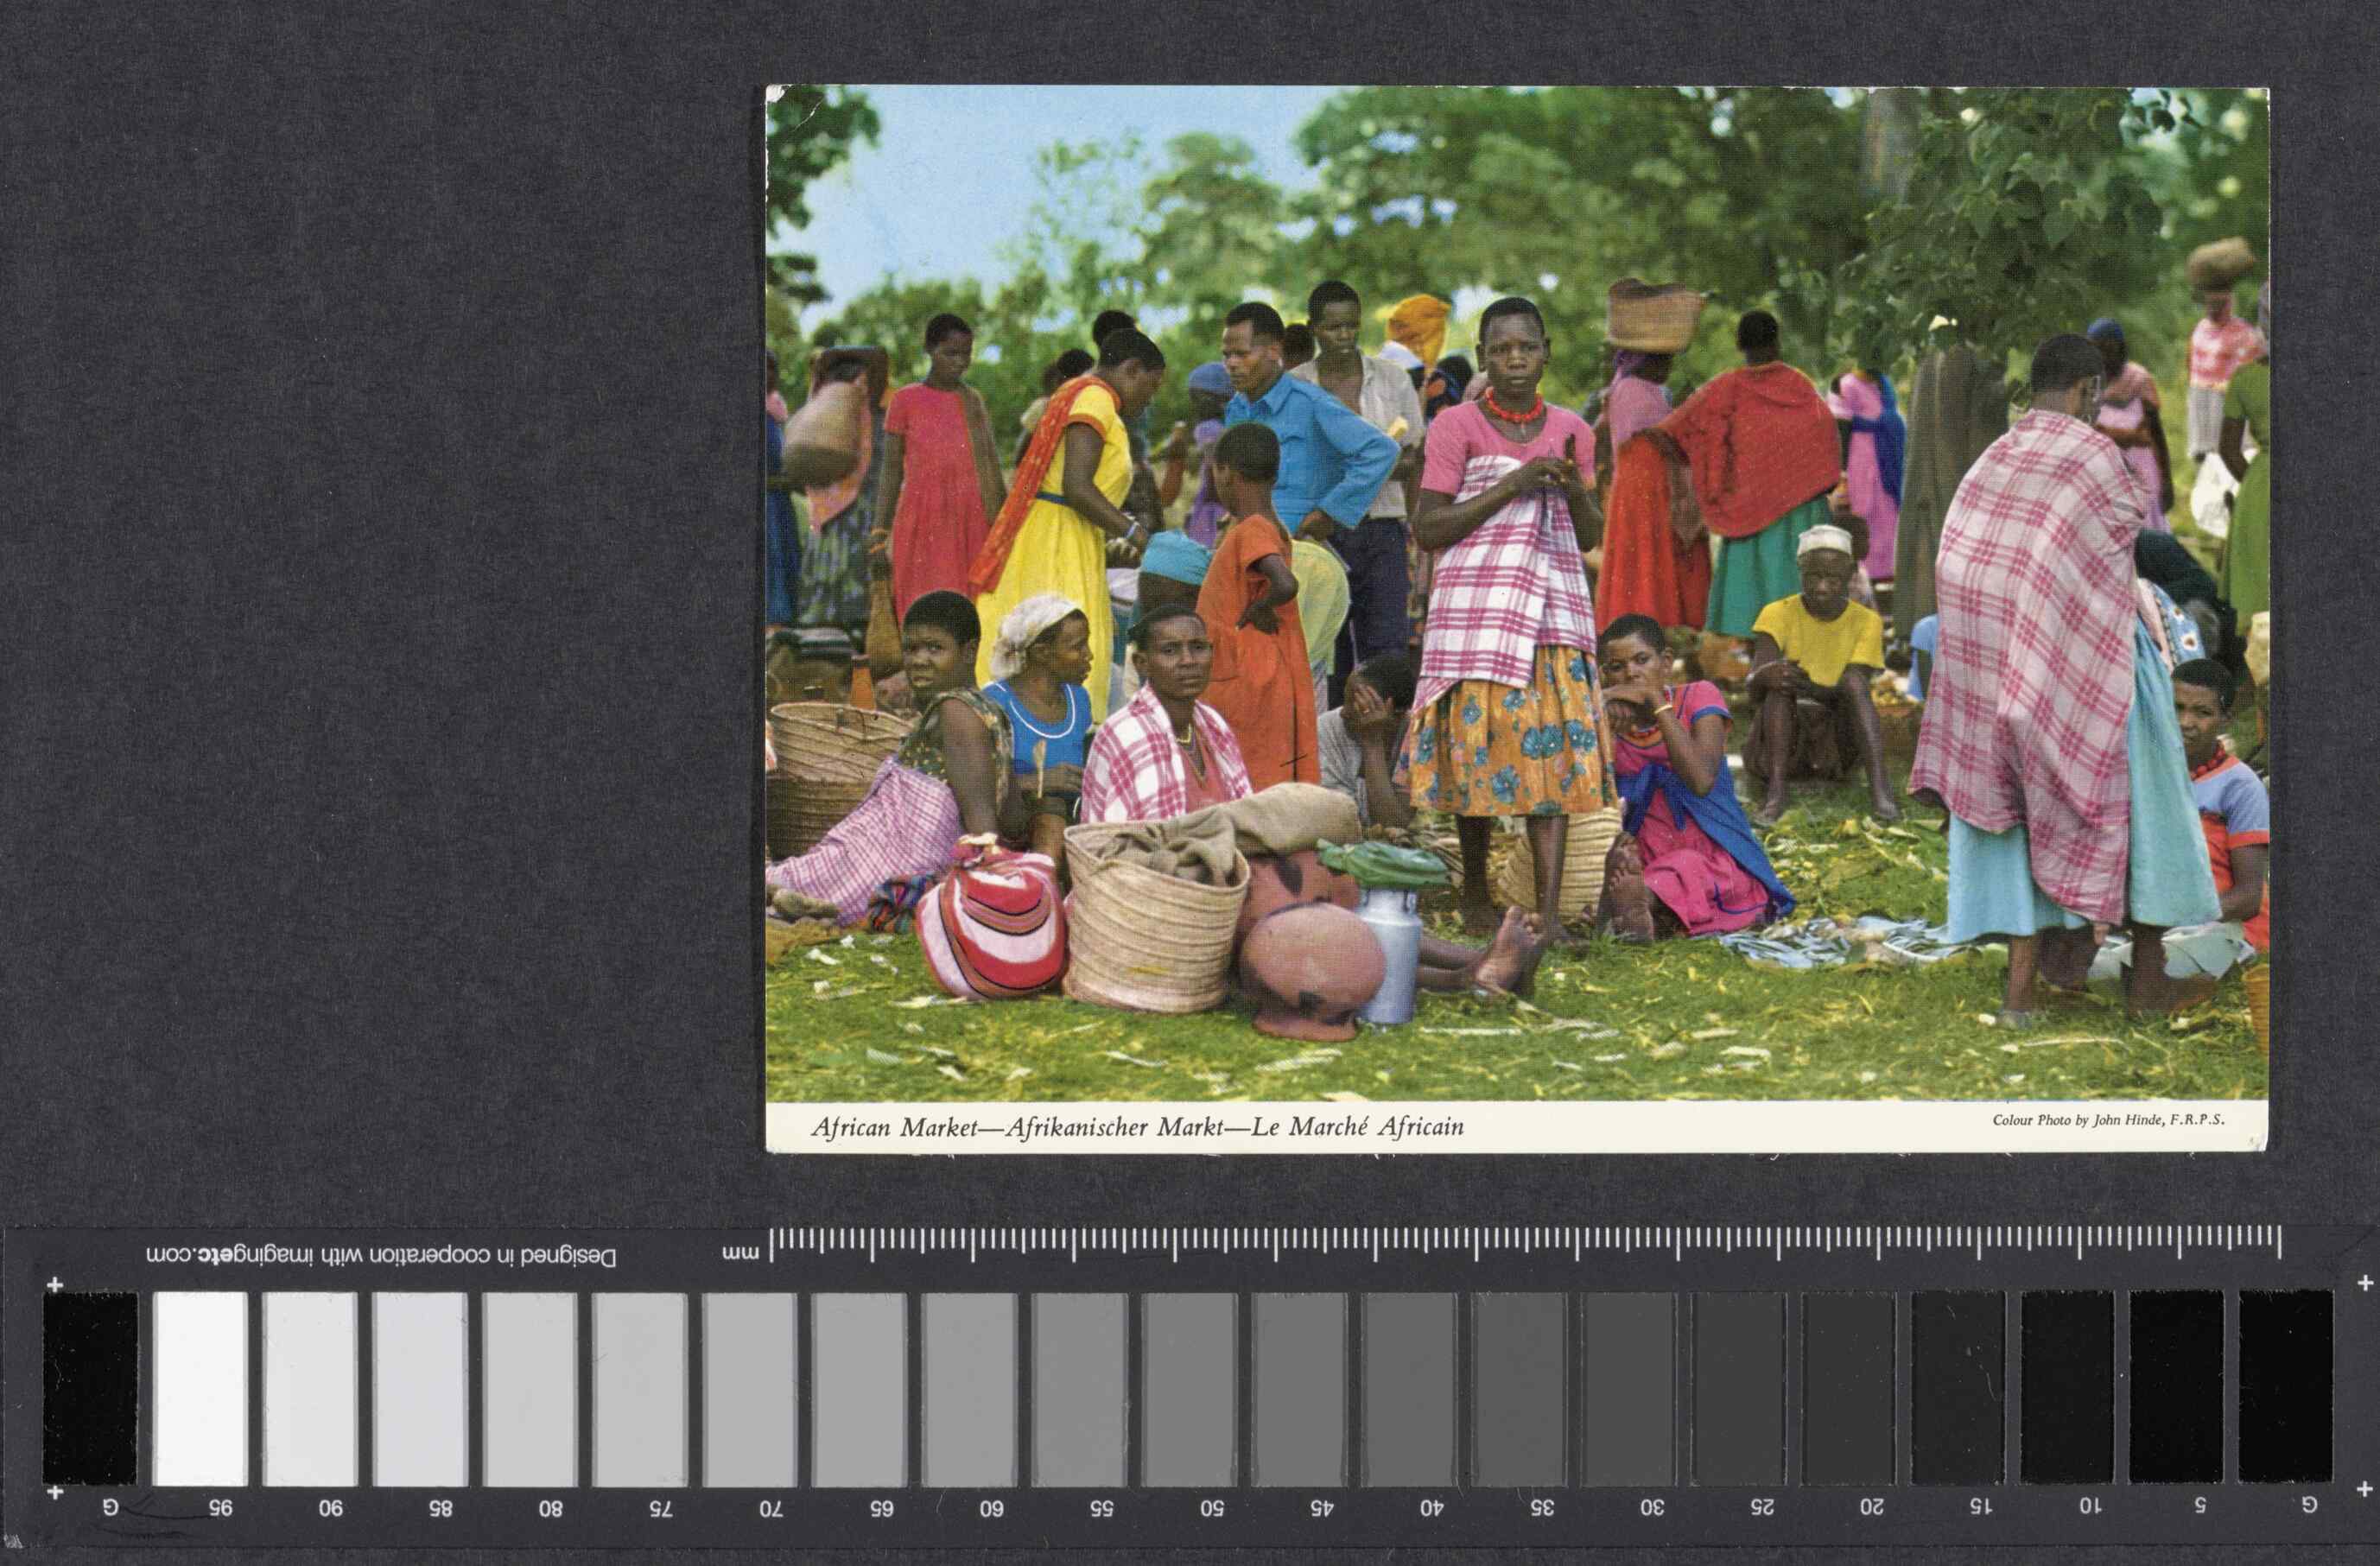Image resolution: width=2380 pixels, height=1566 pixels.
Task: Click the 'Colour Photo by John Hinde, F.R.P.S.' credit
Action: click(x=2109, y=1120)
